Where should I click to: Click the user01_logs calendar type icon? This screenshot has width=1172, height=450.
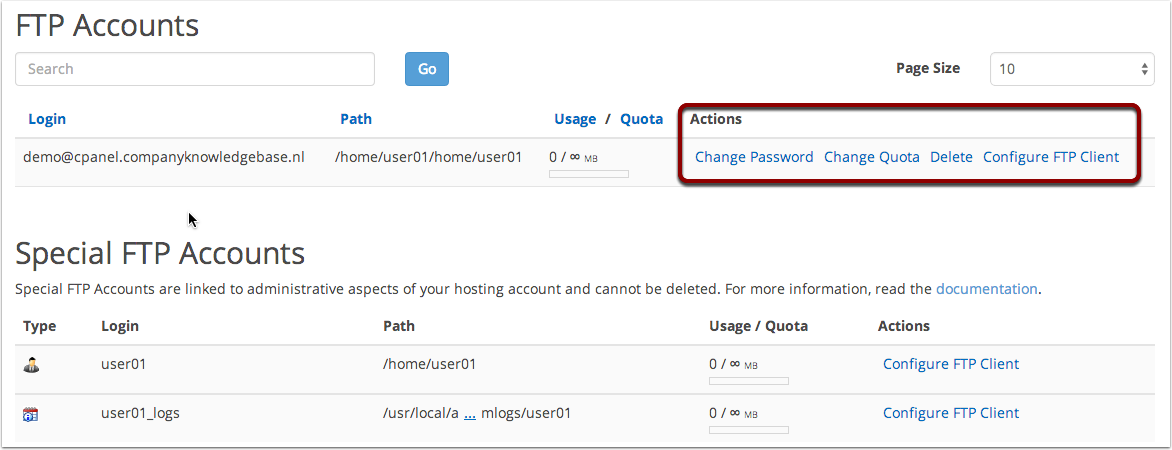coord(30,413)
